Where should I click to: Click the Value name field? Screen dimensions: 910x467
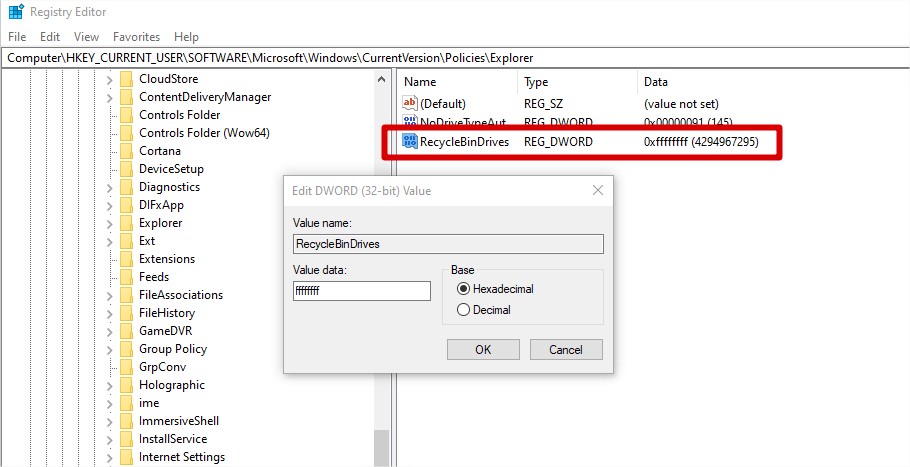tap(448, 244)
